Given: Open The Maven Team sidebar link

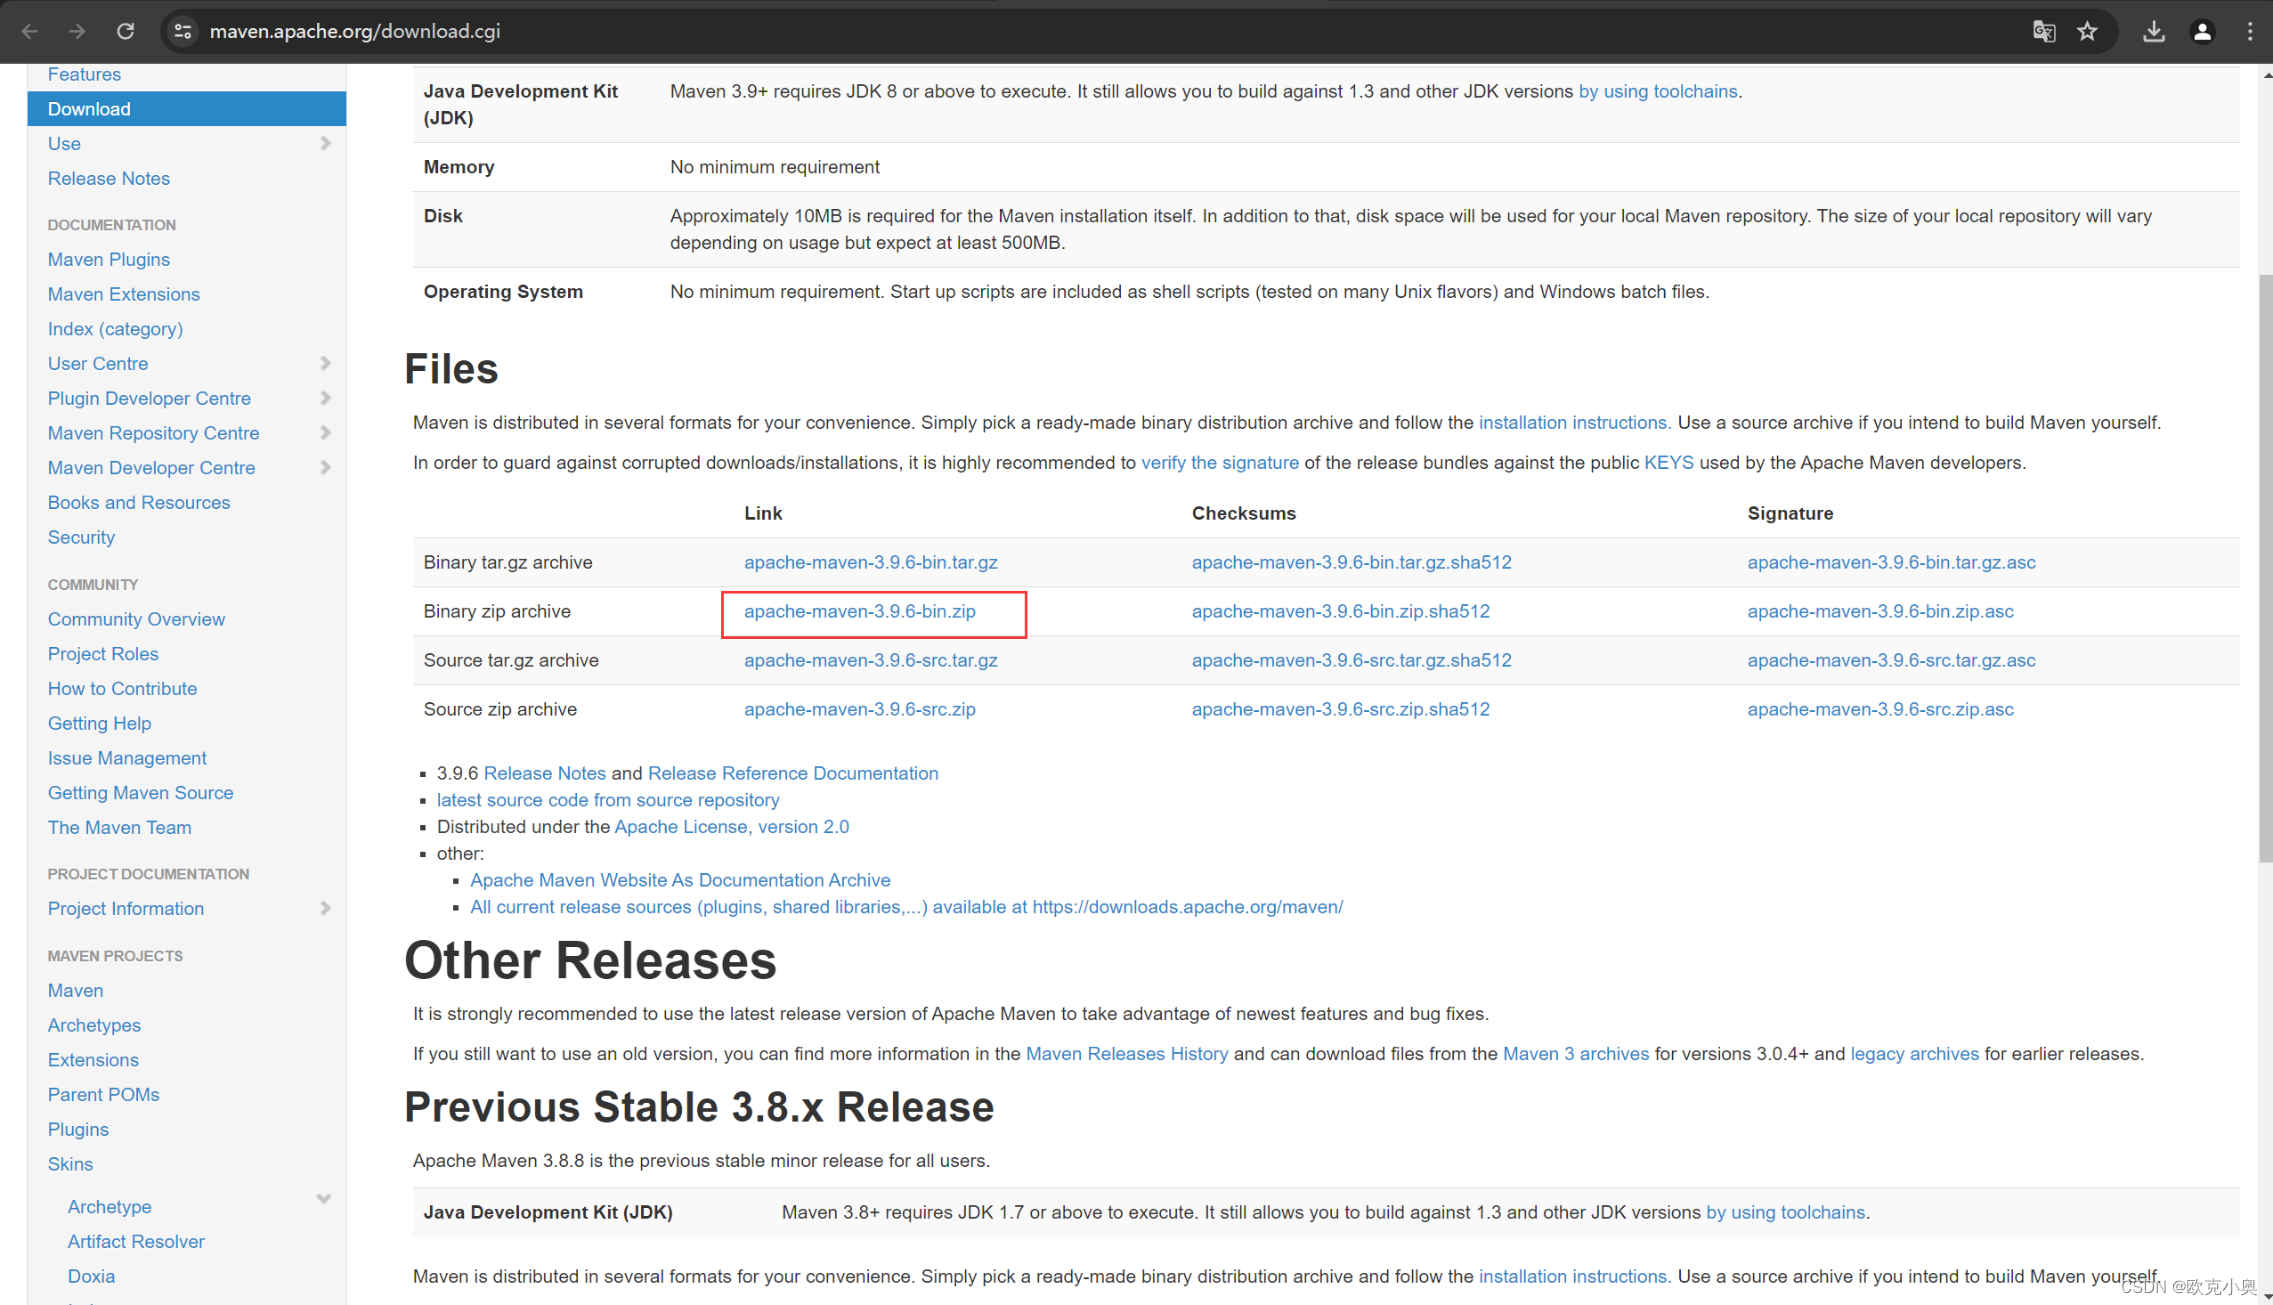Looking at the screenshot, I should [x=119, y=828].
